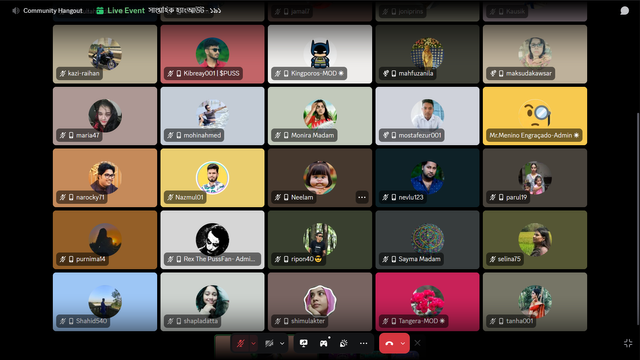The width and height of the screenshot is (640, 360).
Task: Open the Live Event details
Action: tap(126, 11)
